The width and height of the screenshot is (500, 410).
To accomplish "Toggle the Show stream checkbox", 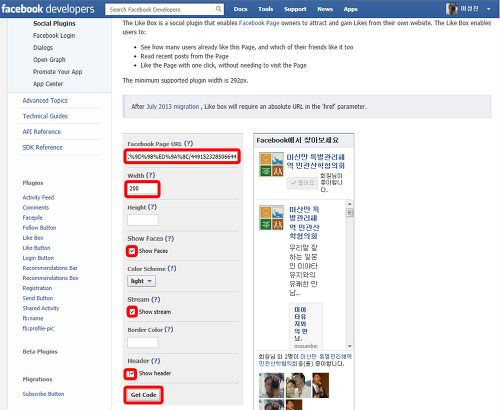I will click(x=132, y=312).
